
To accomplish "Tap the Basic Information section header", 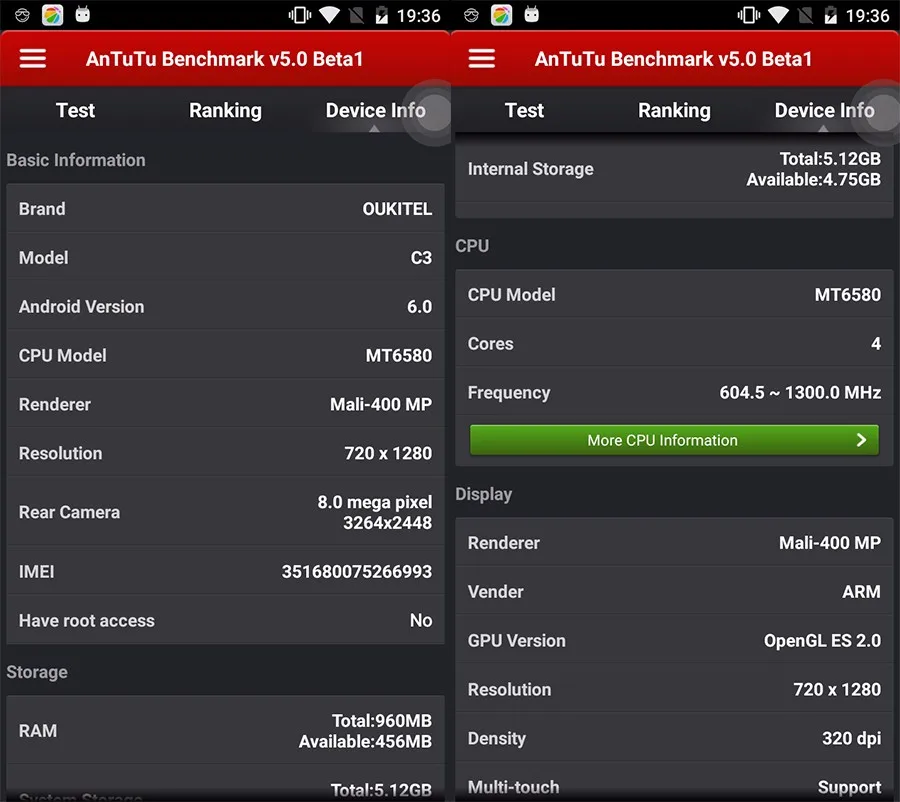I will coord(76,160).
